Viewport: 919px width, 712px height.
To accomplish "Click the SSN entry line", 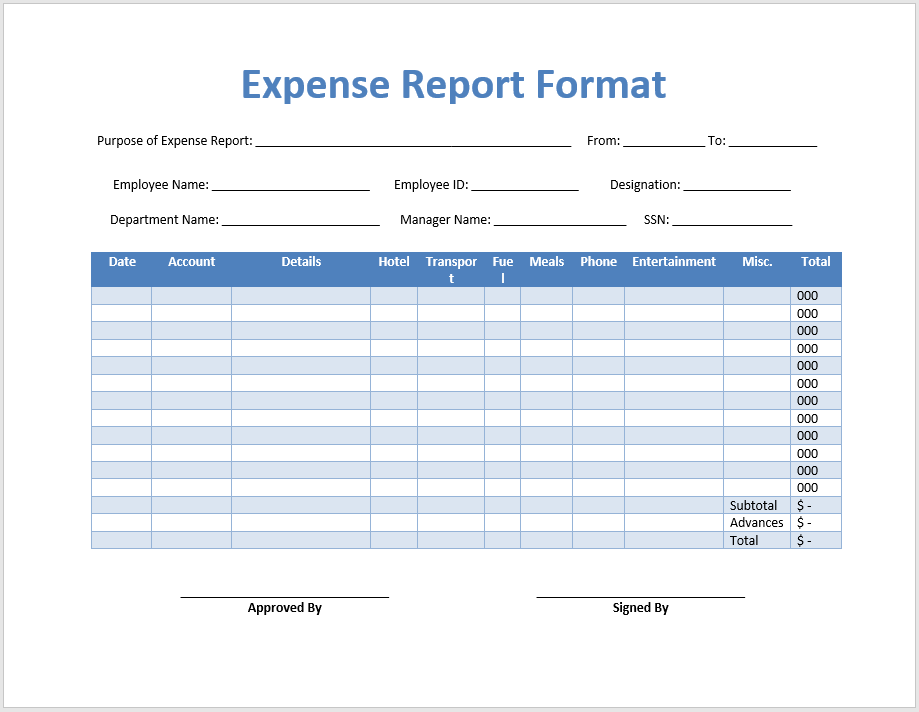I will 732,222.
